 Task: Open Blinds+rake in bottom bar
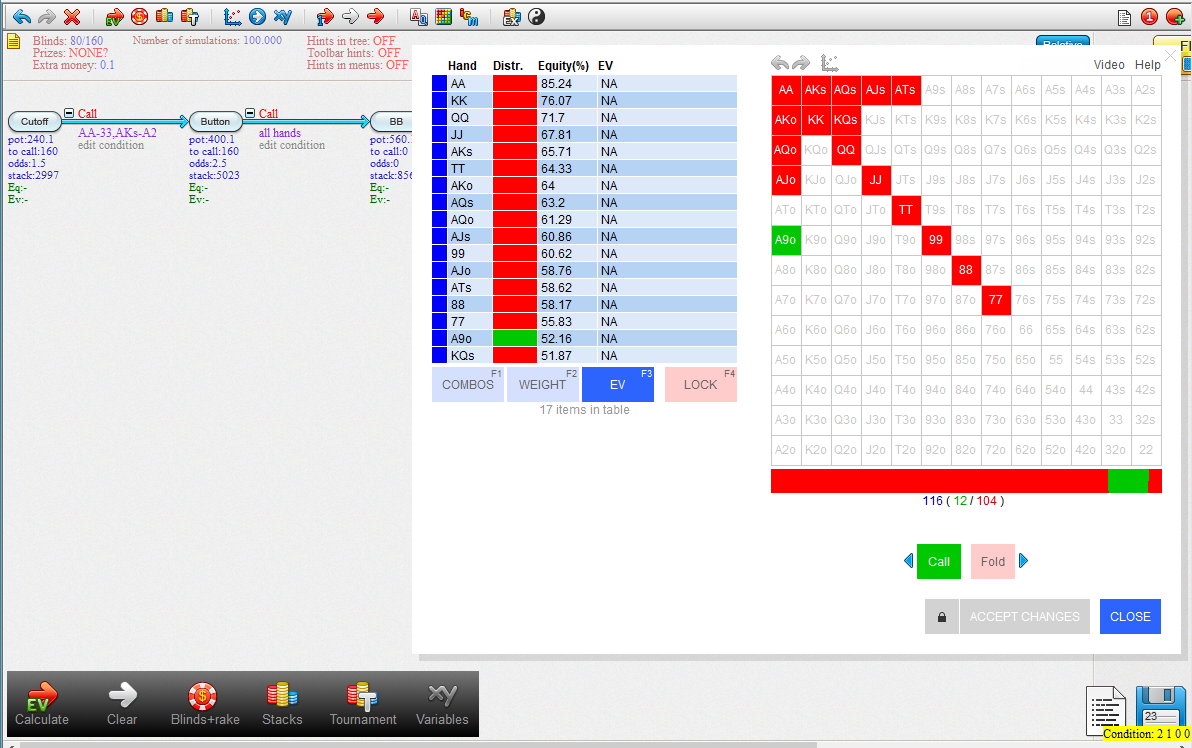coord(204,704)
